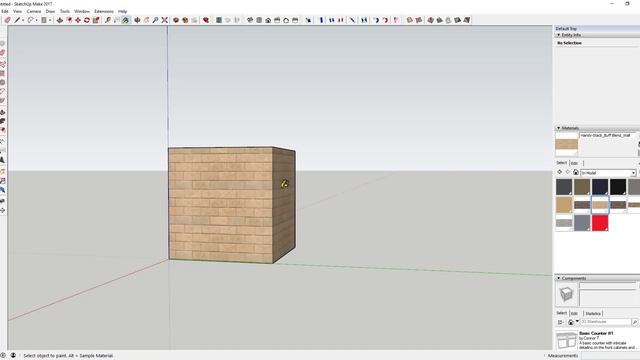Pick the black material swatch
This screenshot has height=360, width=640.
618,187
